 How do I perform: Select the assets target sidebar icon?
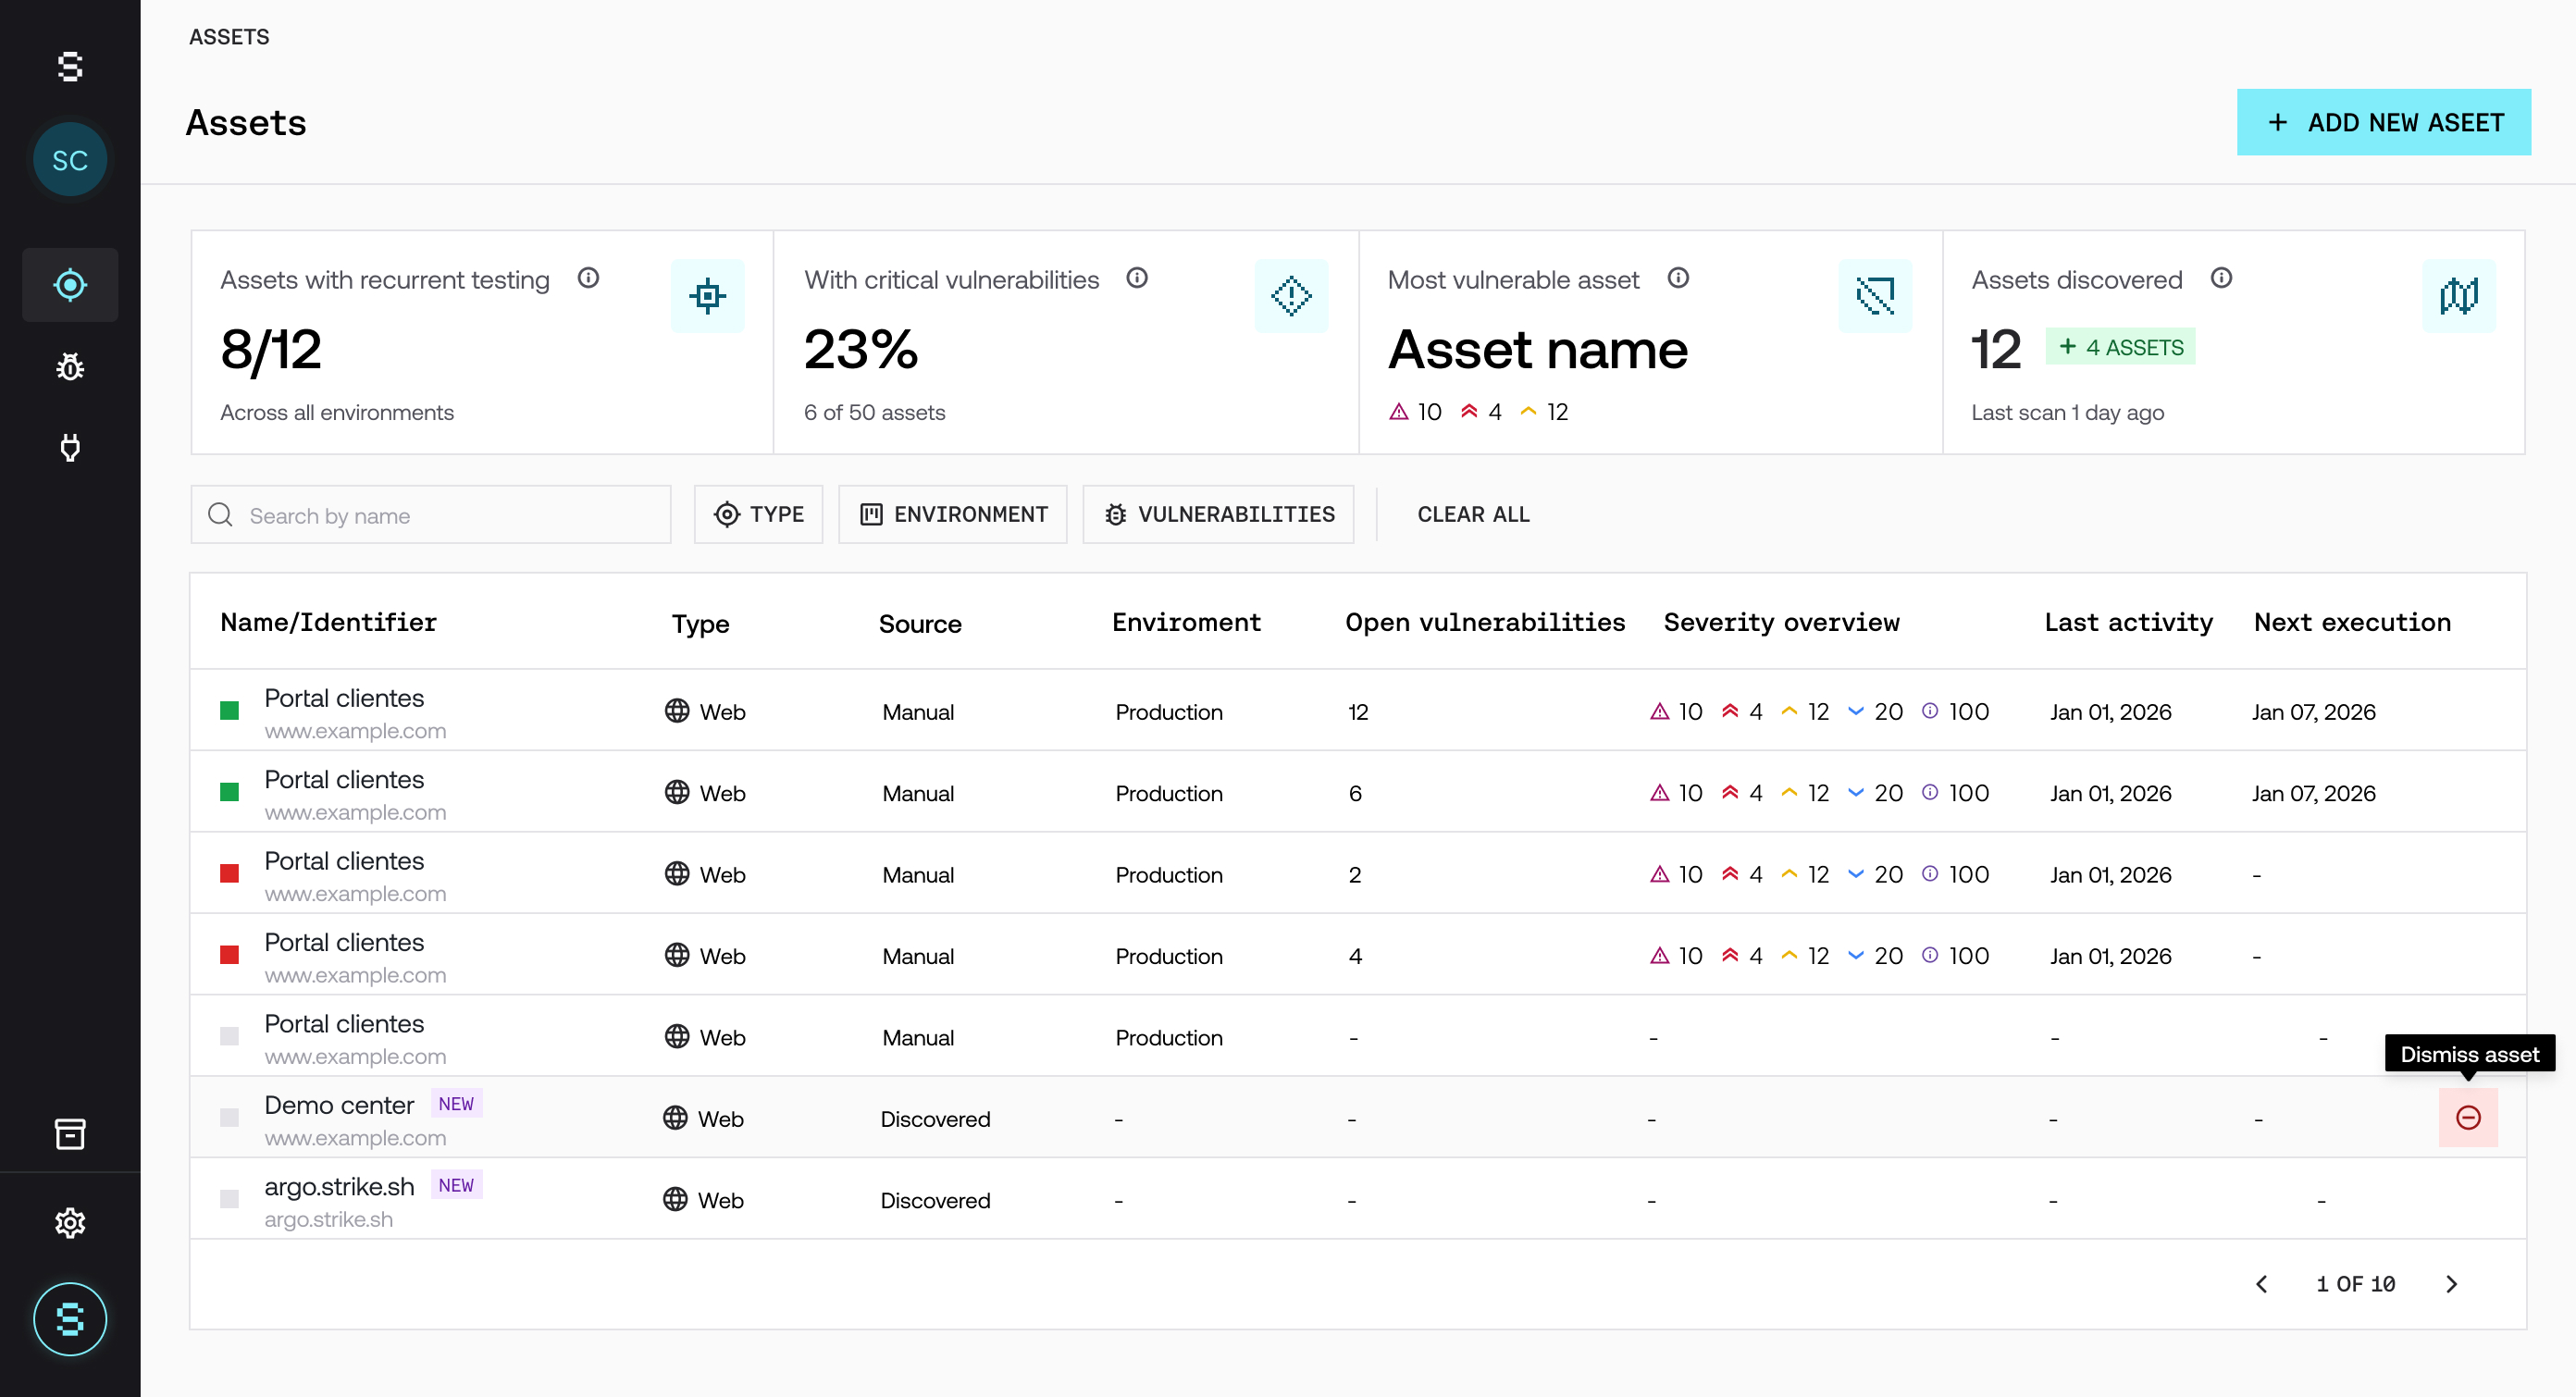pyautogui.click(x=70, y=285)
